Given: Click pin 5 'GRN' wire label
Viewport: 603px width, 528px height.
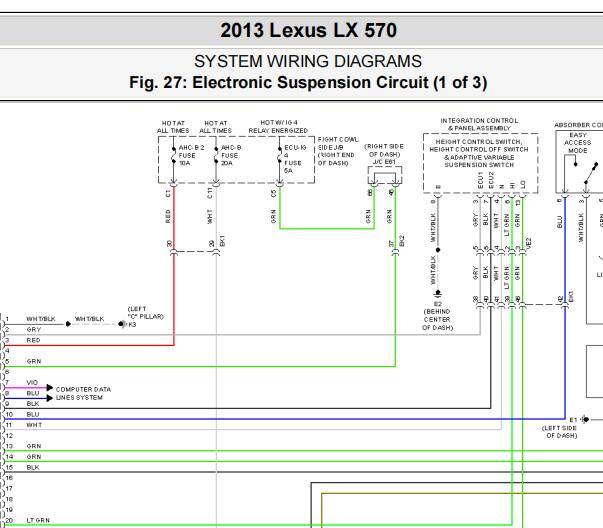Looking at the screenshot, I should click(34, 361).
